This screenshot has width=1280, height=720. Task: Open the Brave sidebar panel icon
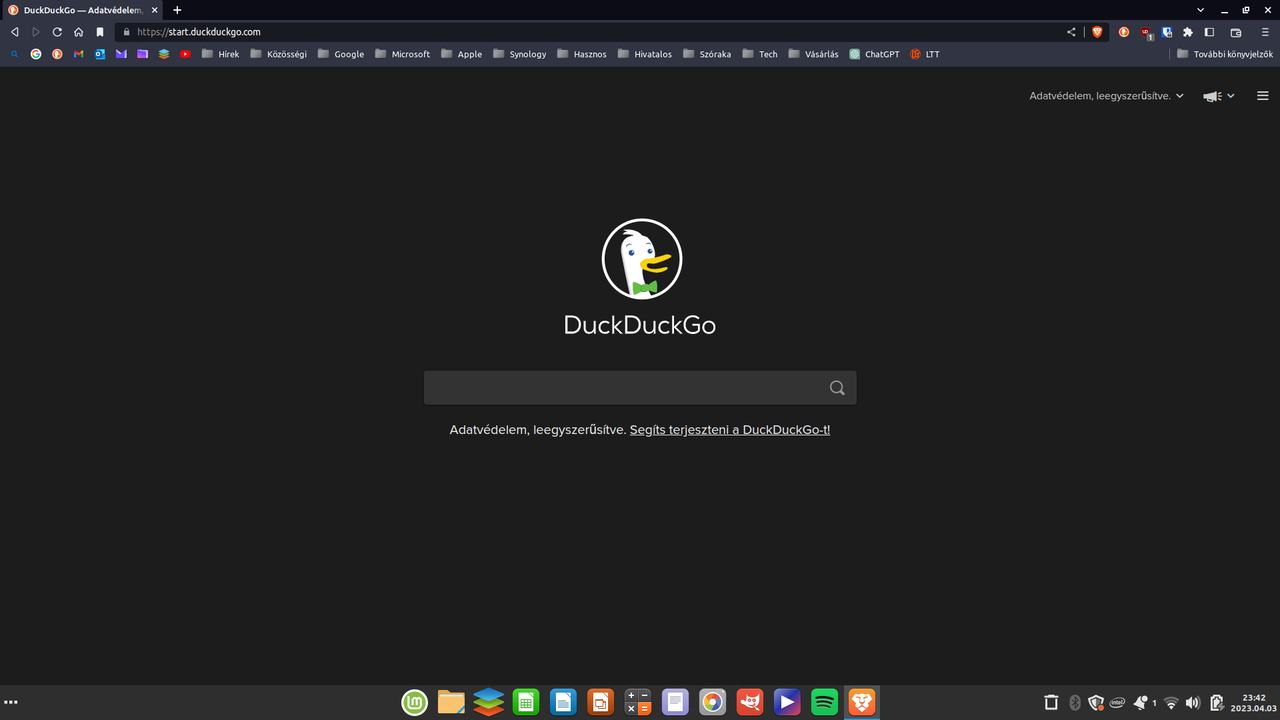[1209, 32]
